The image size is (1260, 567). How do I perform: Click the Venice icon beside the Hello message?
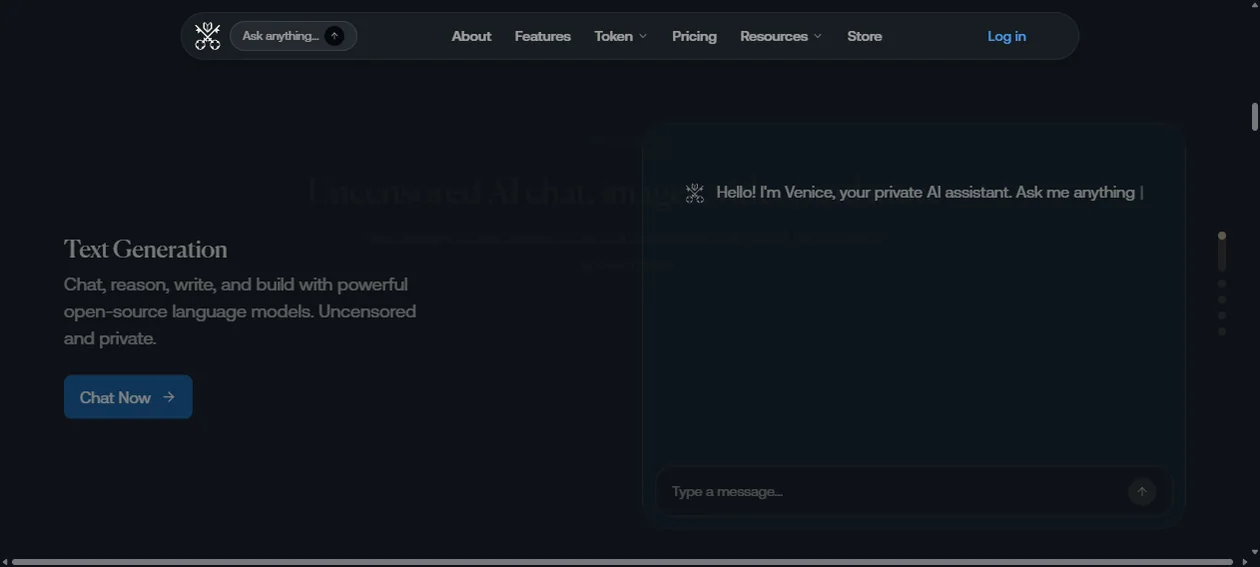pos(695,193)
